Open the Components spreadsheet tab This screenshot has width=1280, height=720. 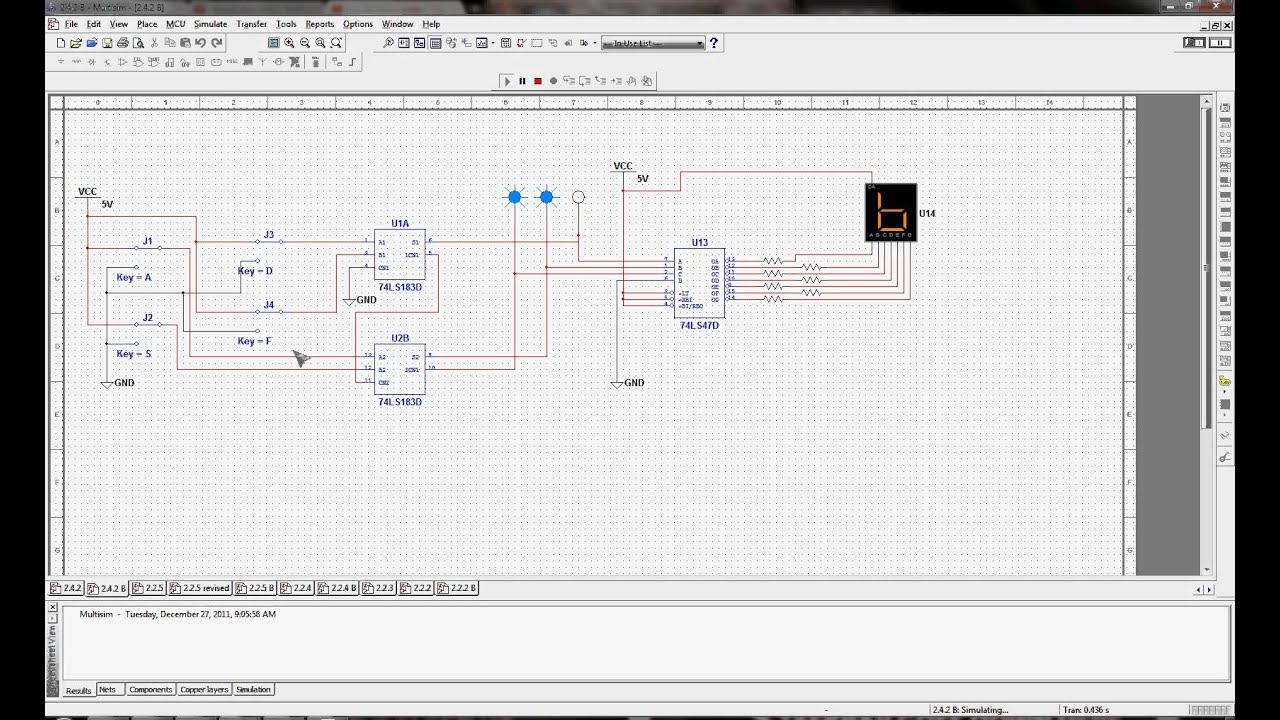tap(150, 690)
